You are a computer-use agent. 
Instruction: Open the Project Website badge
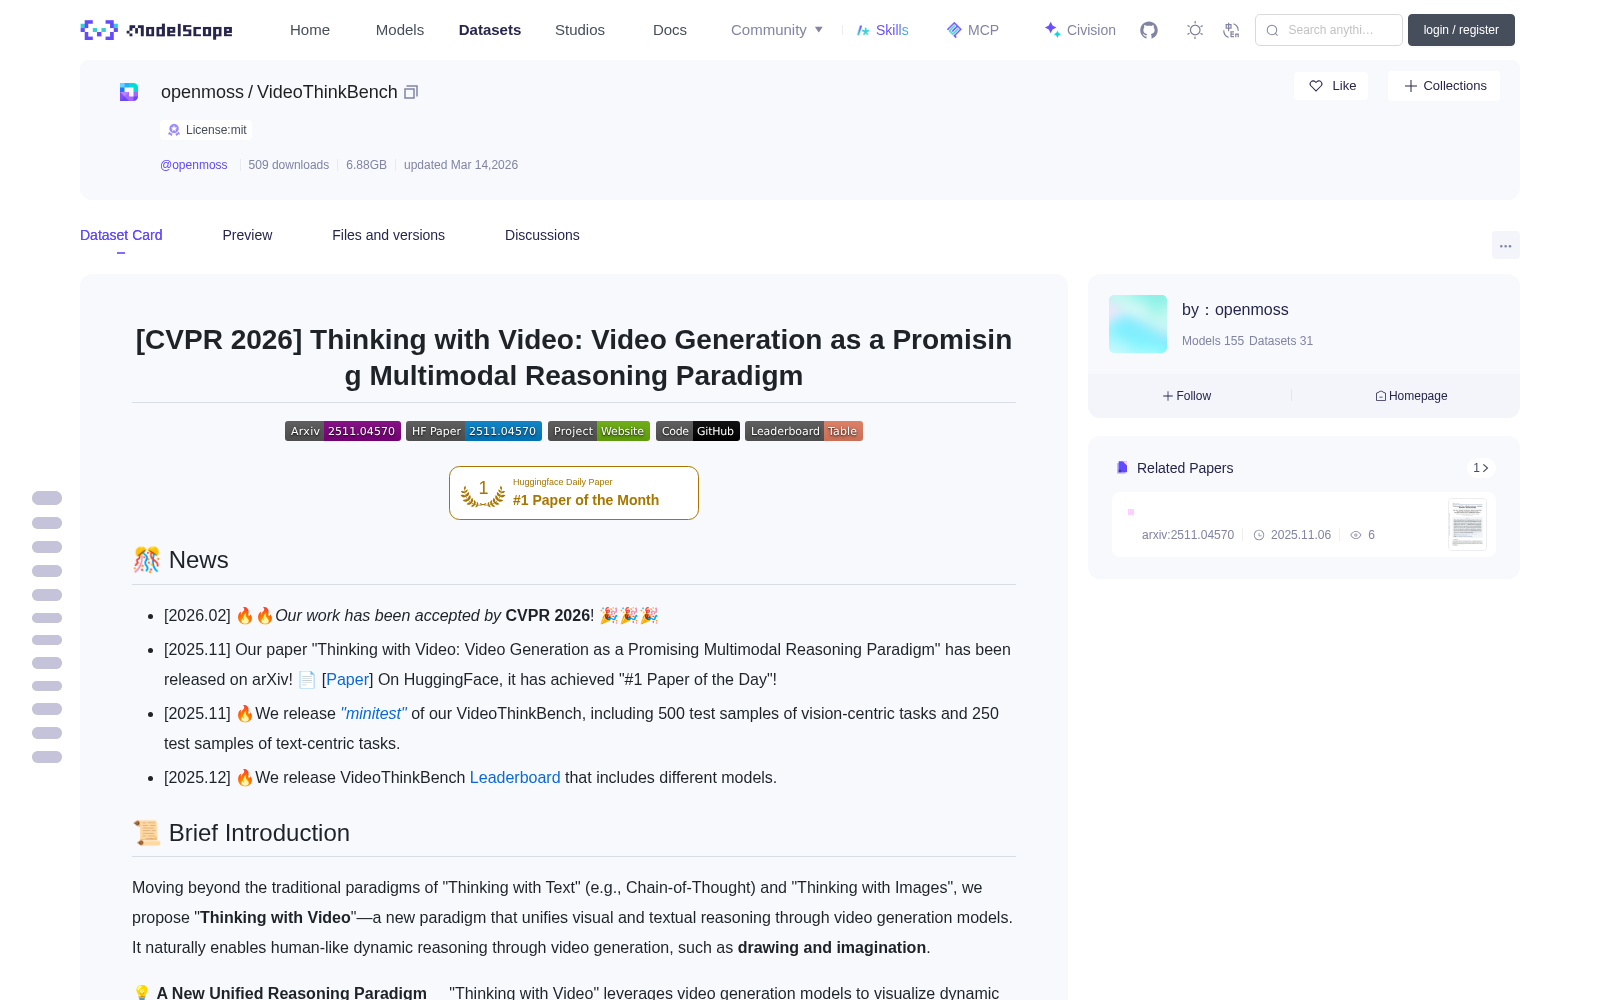coord(599,431)
